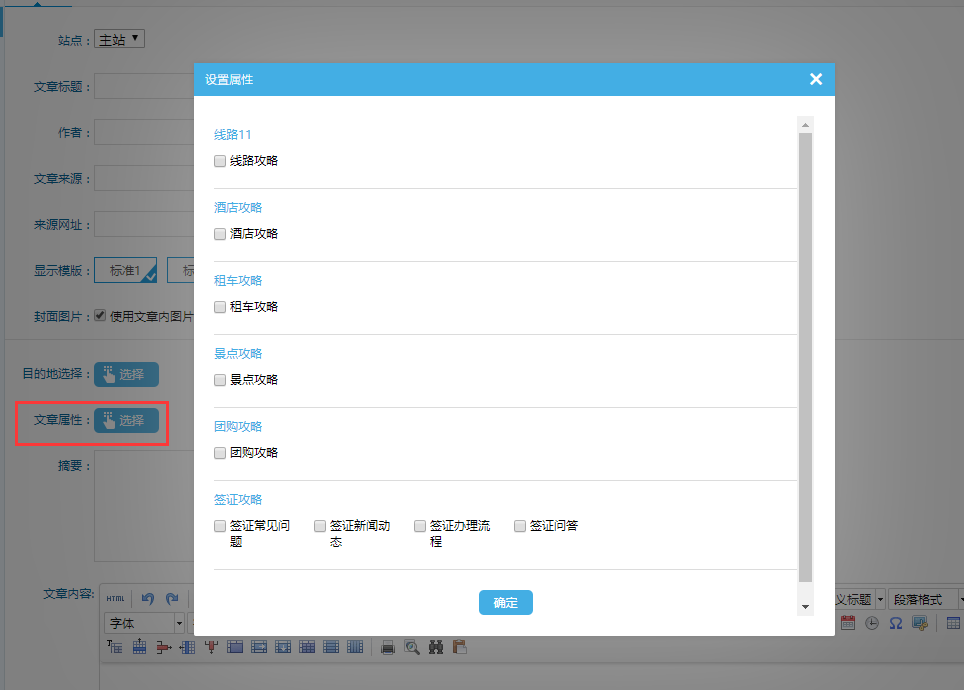Tick the 酒店攻略 checkbox
Viewport: 964px width, 690px height.
coord(220,233)
